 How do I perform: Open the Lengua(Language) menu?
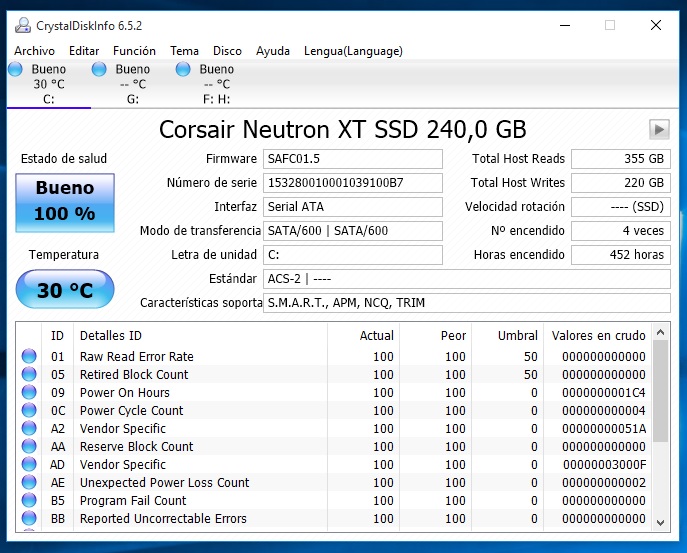tap(353, 51)
